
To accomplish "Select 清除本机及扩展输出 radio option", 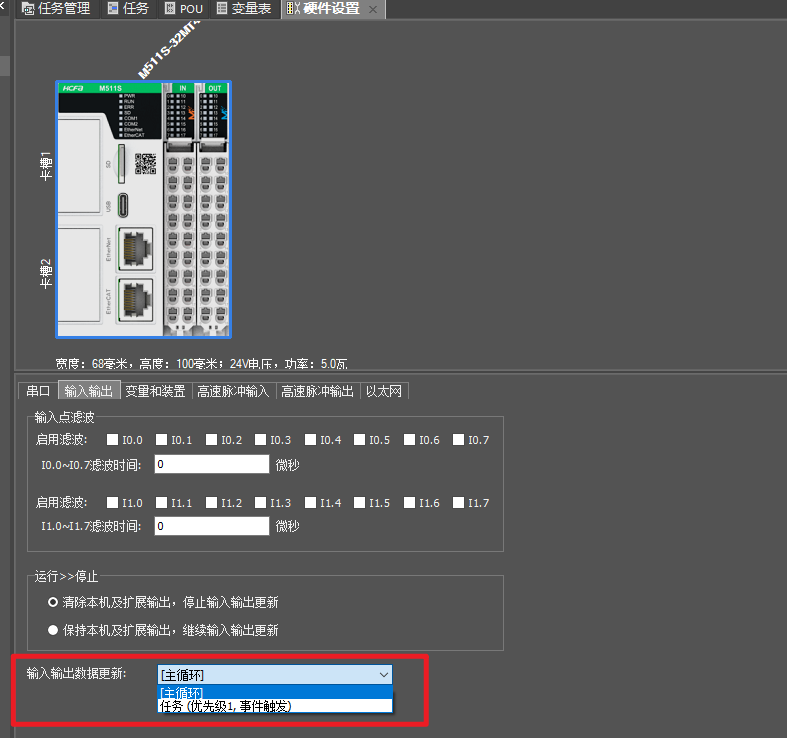I will click(x=53, y=602).
